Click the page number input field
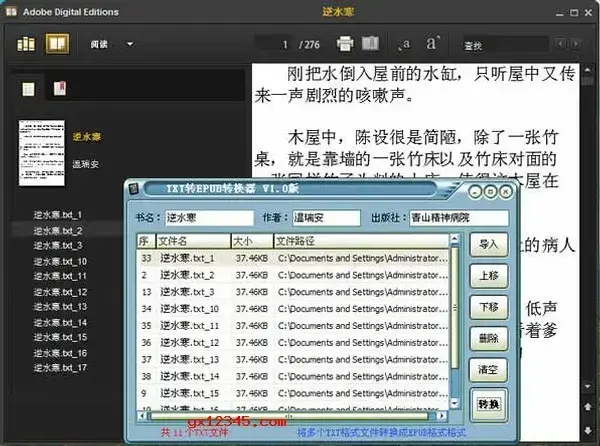This screenshot has width=600, height=446. (x=274, y=44)
